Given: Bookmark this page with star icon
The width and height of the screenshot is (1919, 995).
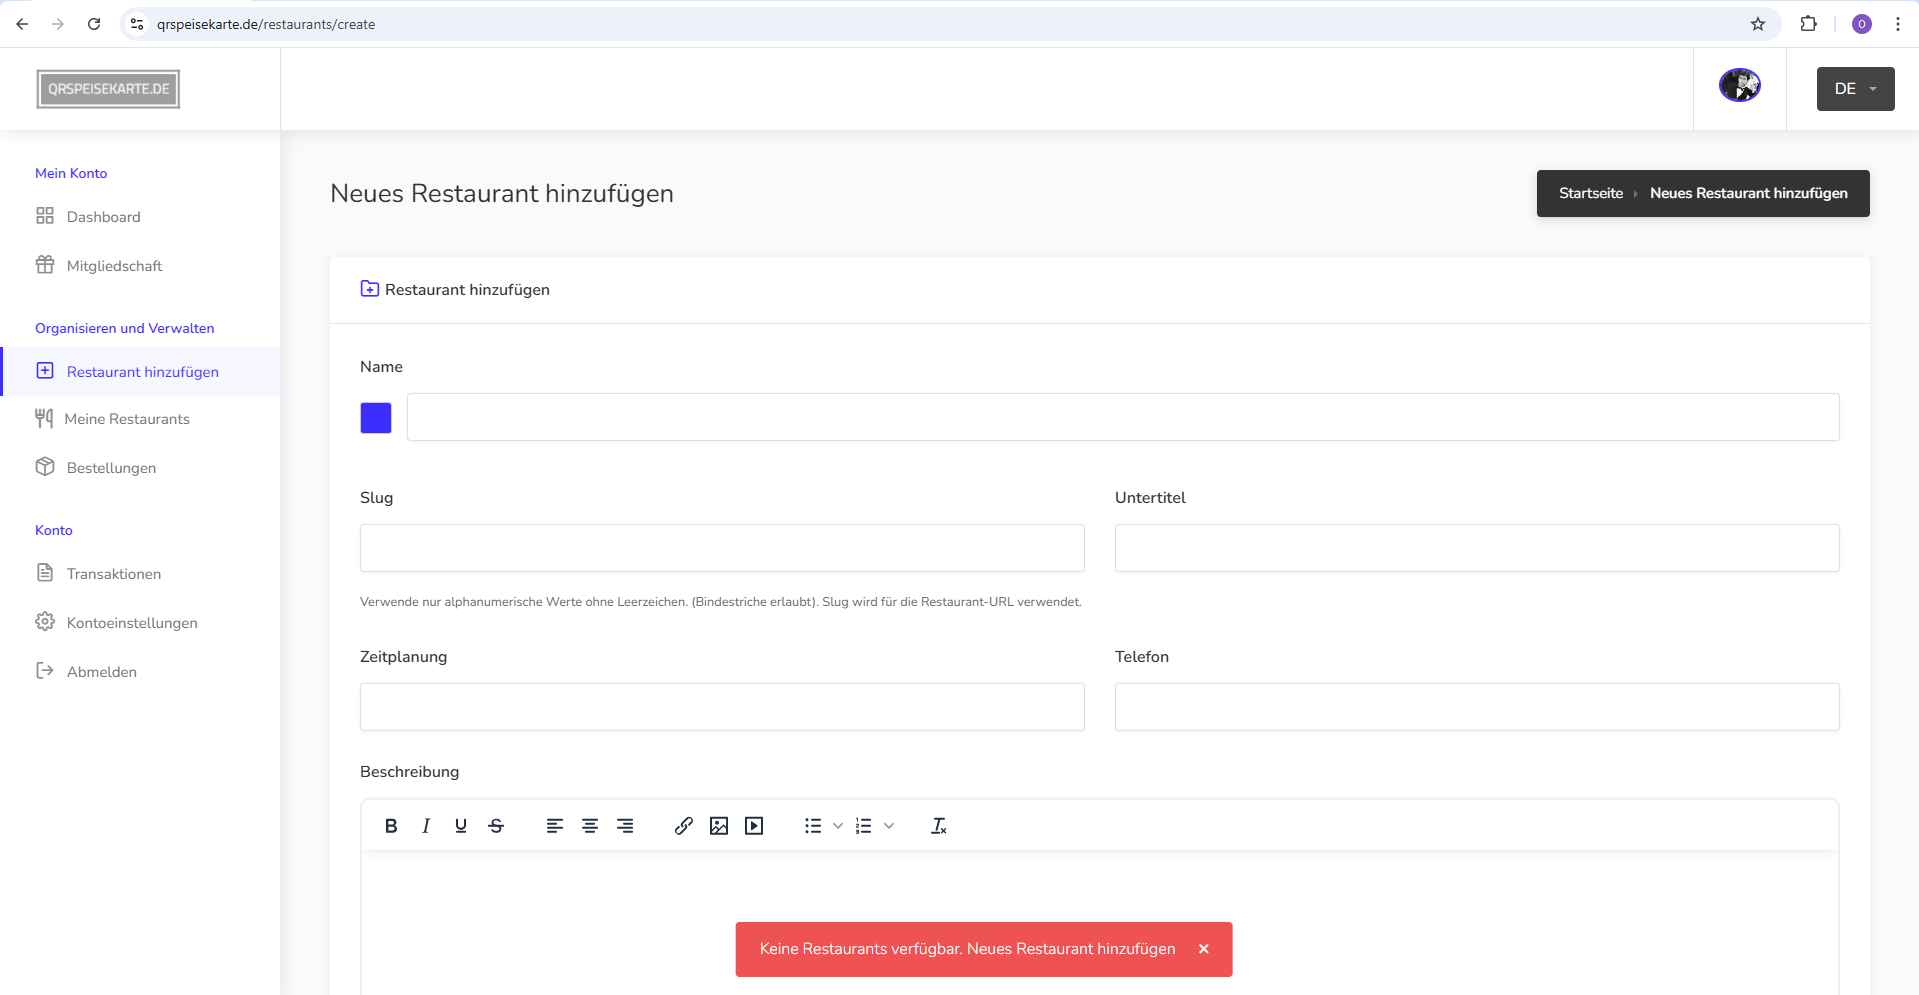Looking at the screenshot, I should (x=1758, y=24).
